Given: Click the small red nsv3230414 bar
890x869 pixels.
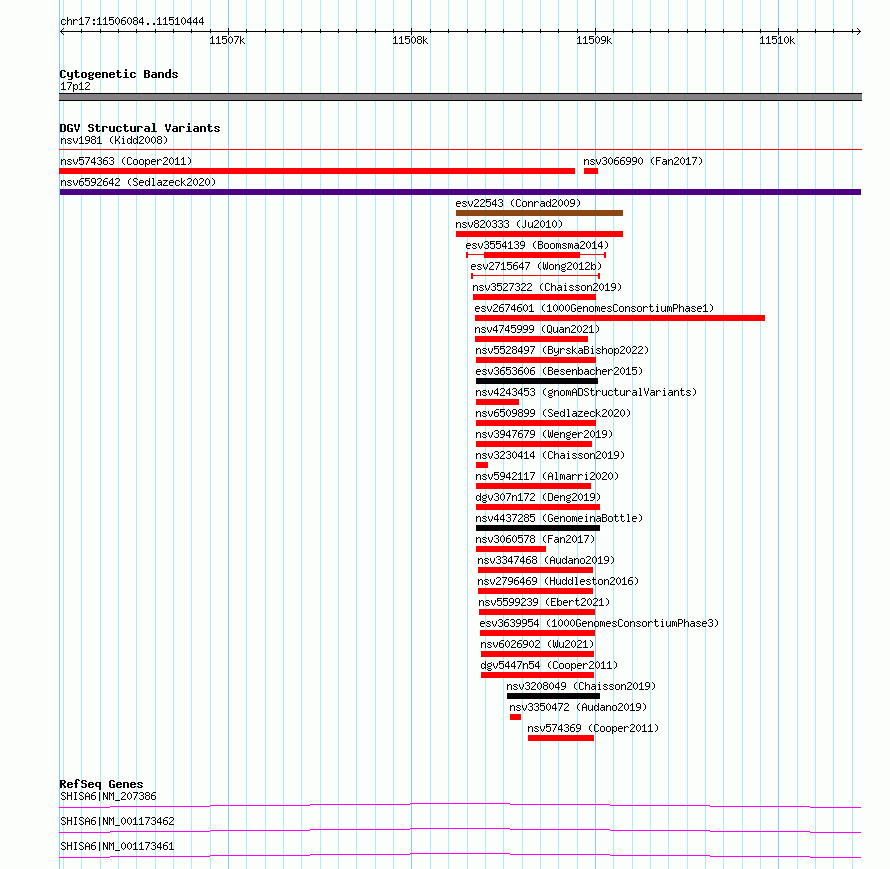Looking at the screenshot, I should (482, 465).
